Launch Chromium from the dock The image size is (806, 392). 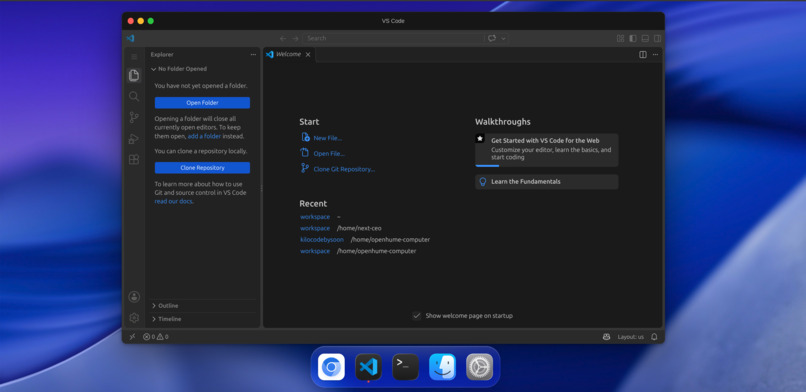[332, 367]
